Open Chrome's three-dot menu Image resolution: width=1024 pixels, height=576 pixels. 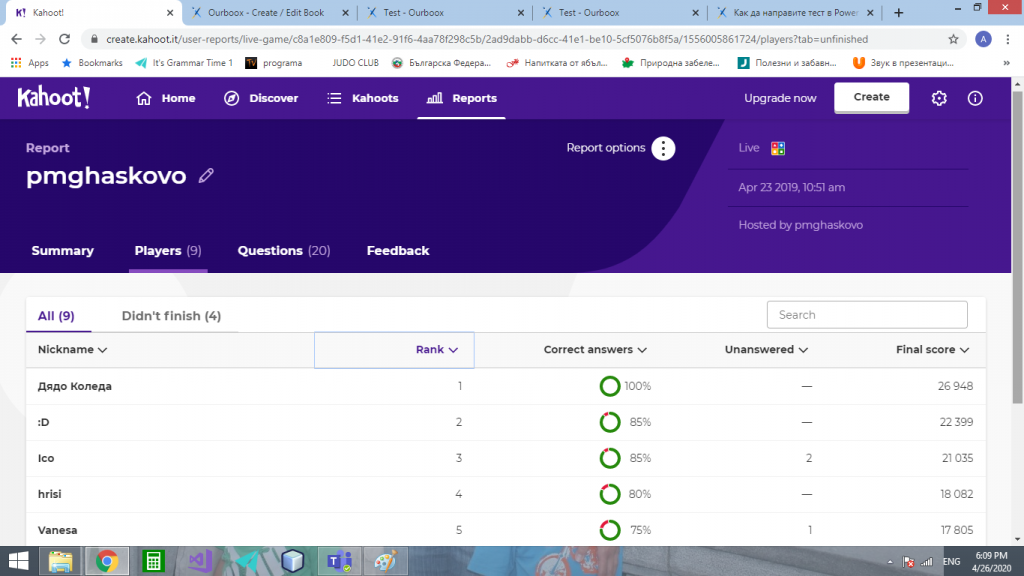pyautogui.click(x=1008, y=39)
